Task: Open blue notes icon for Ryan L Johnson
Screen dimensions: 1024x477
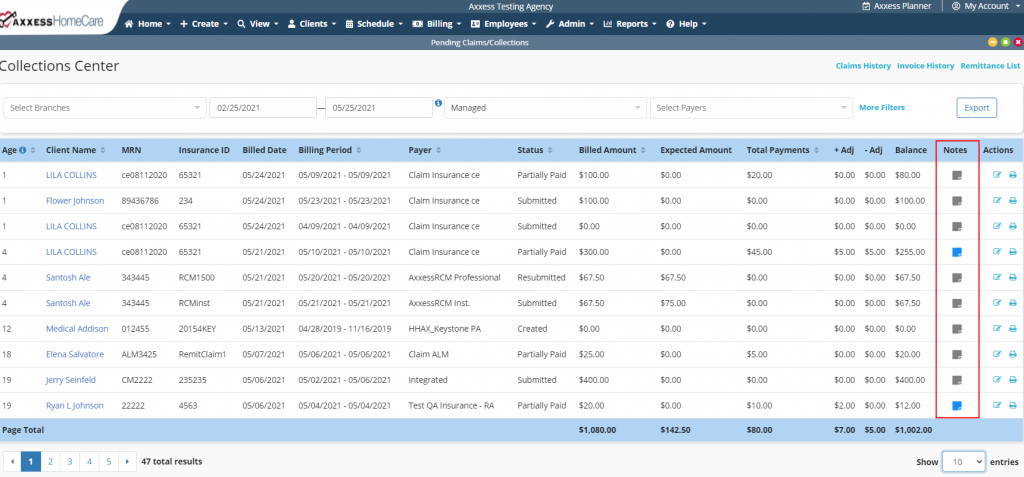Action: (x=957, y=406)
